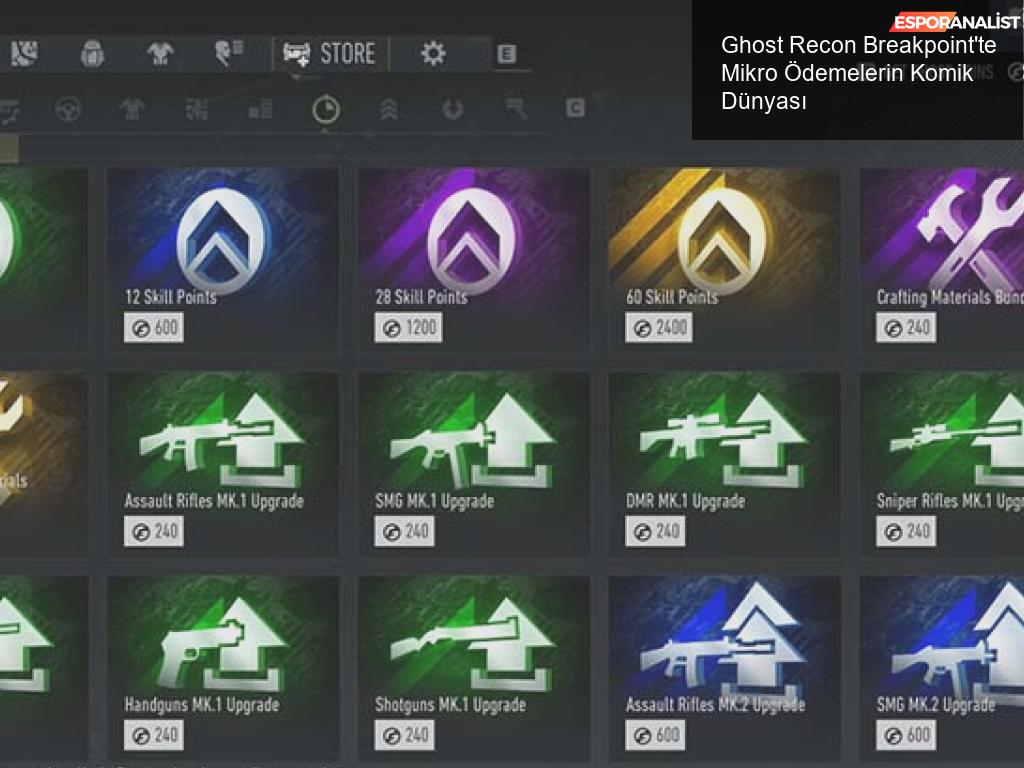Select the chevrons rank category icon
Viewport: 1024px width, 768px height.
click(x=389, y=109)
